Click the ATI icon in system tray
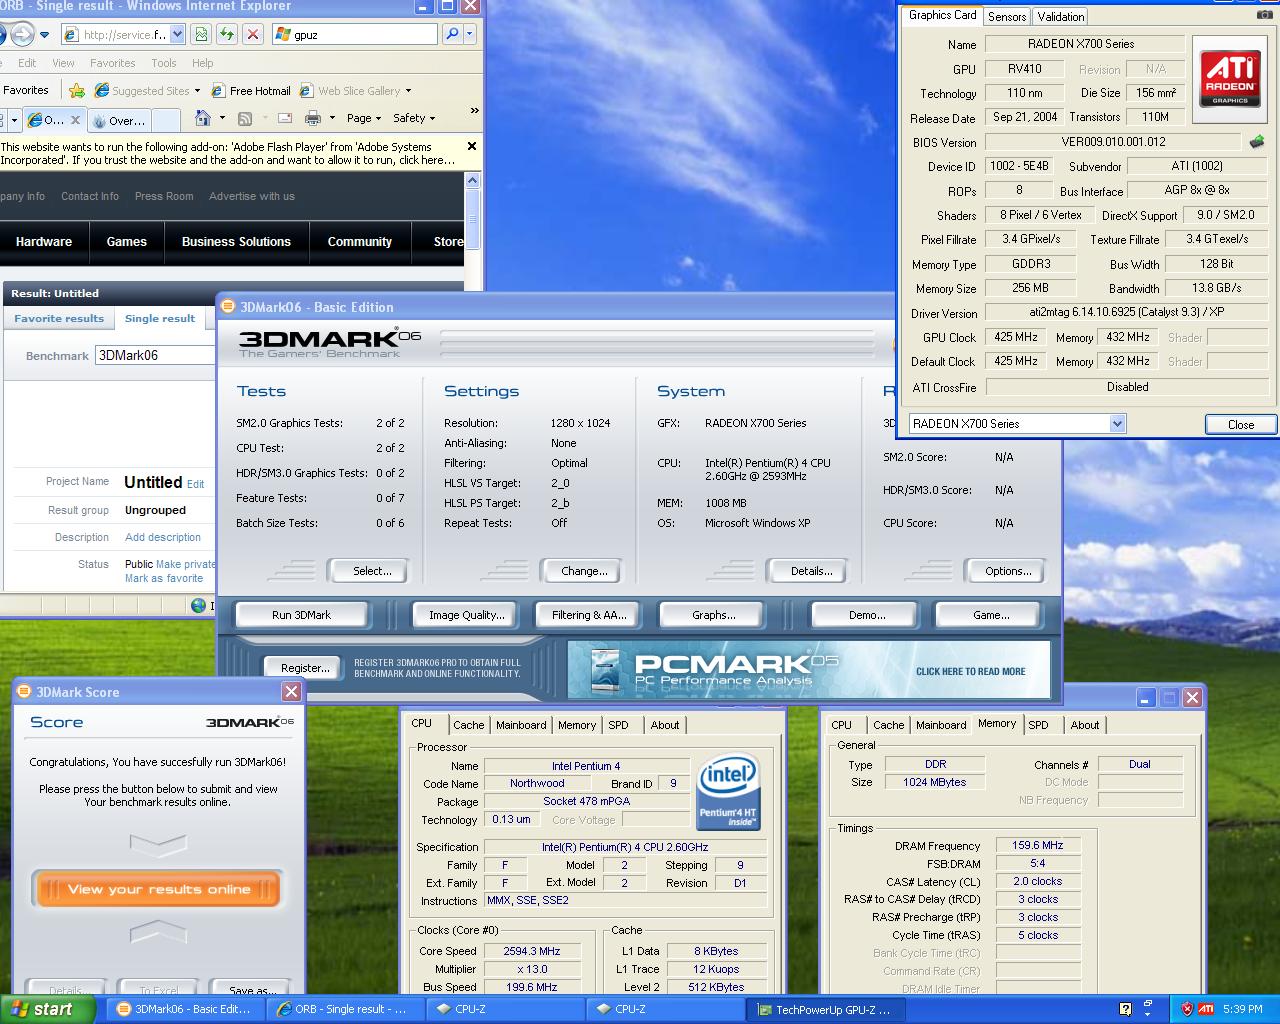 click(x=1206, y=1009)
